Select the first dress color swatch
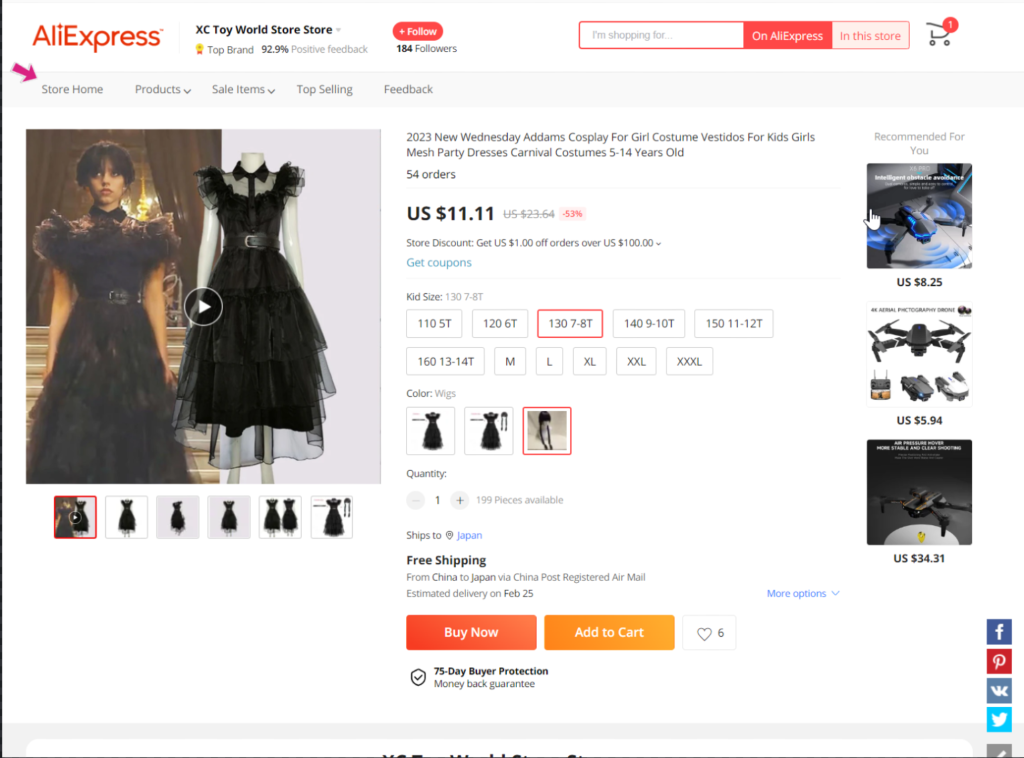The height and width of the screenshot is (758, 1024). click(x=431, y=431)
